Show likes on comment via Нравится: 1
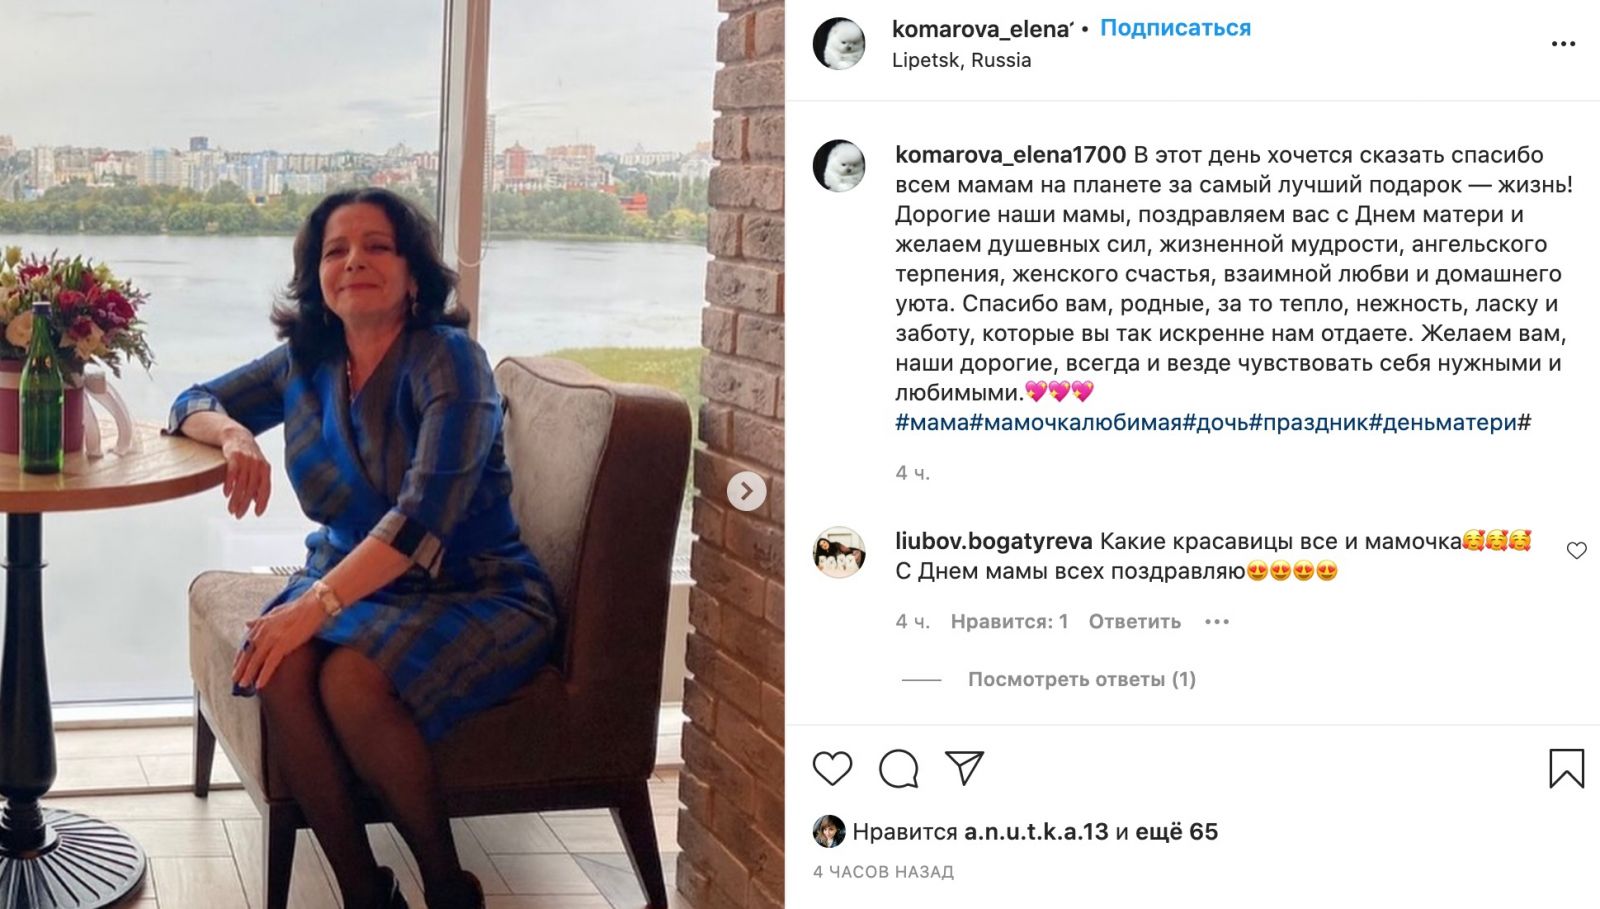The image size is (1600, 909). [x=1009, y=622]
